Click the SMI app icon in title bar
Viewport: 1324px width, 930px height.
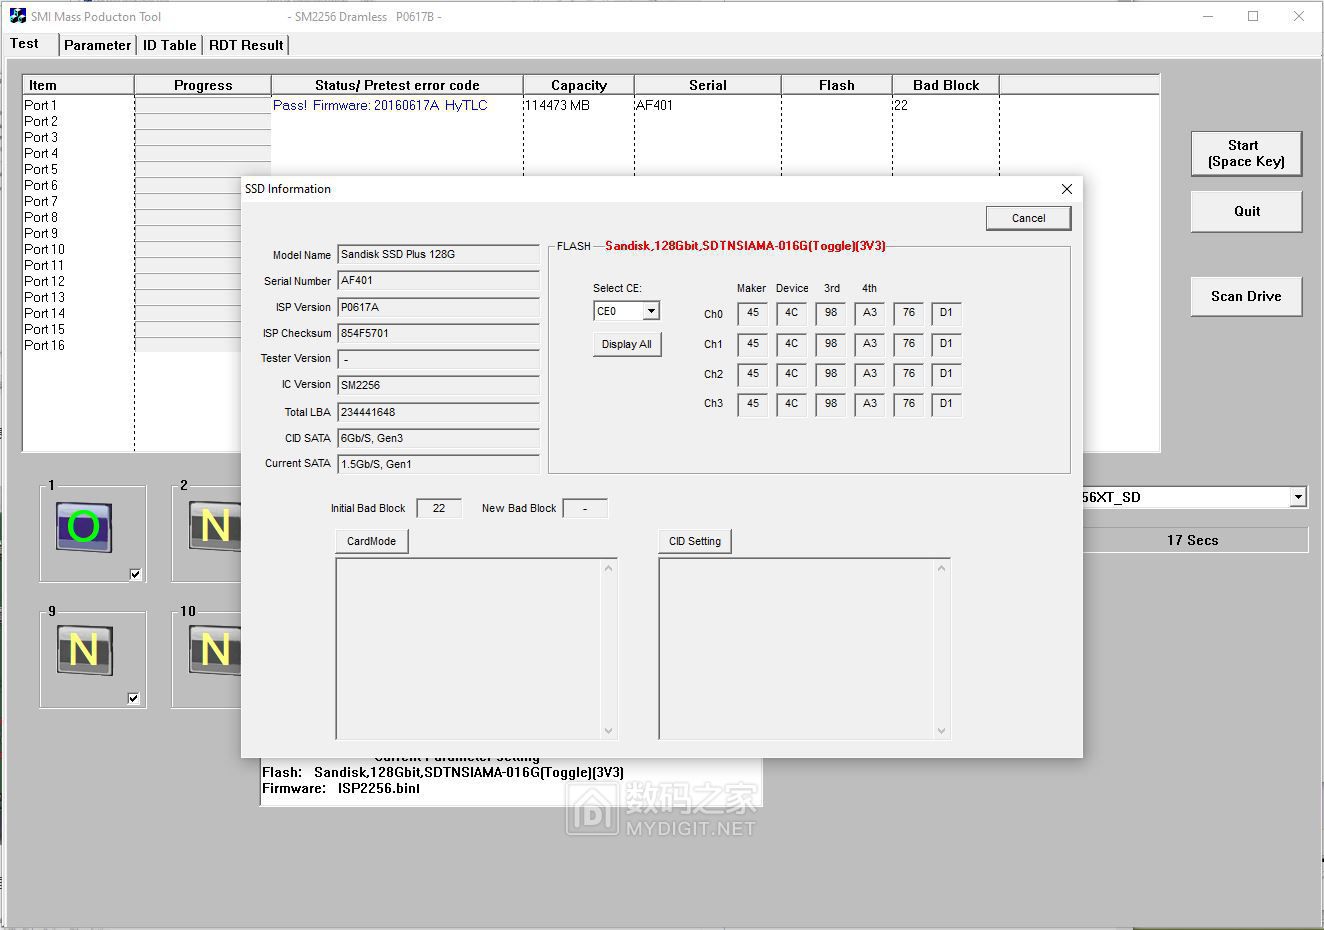17,16
